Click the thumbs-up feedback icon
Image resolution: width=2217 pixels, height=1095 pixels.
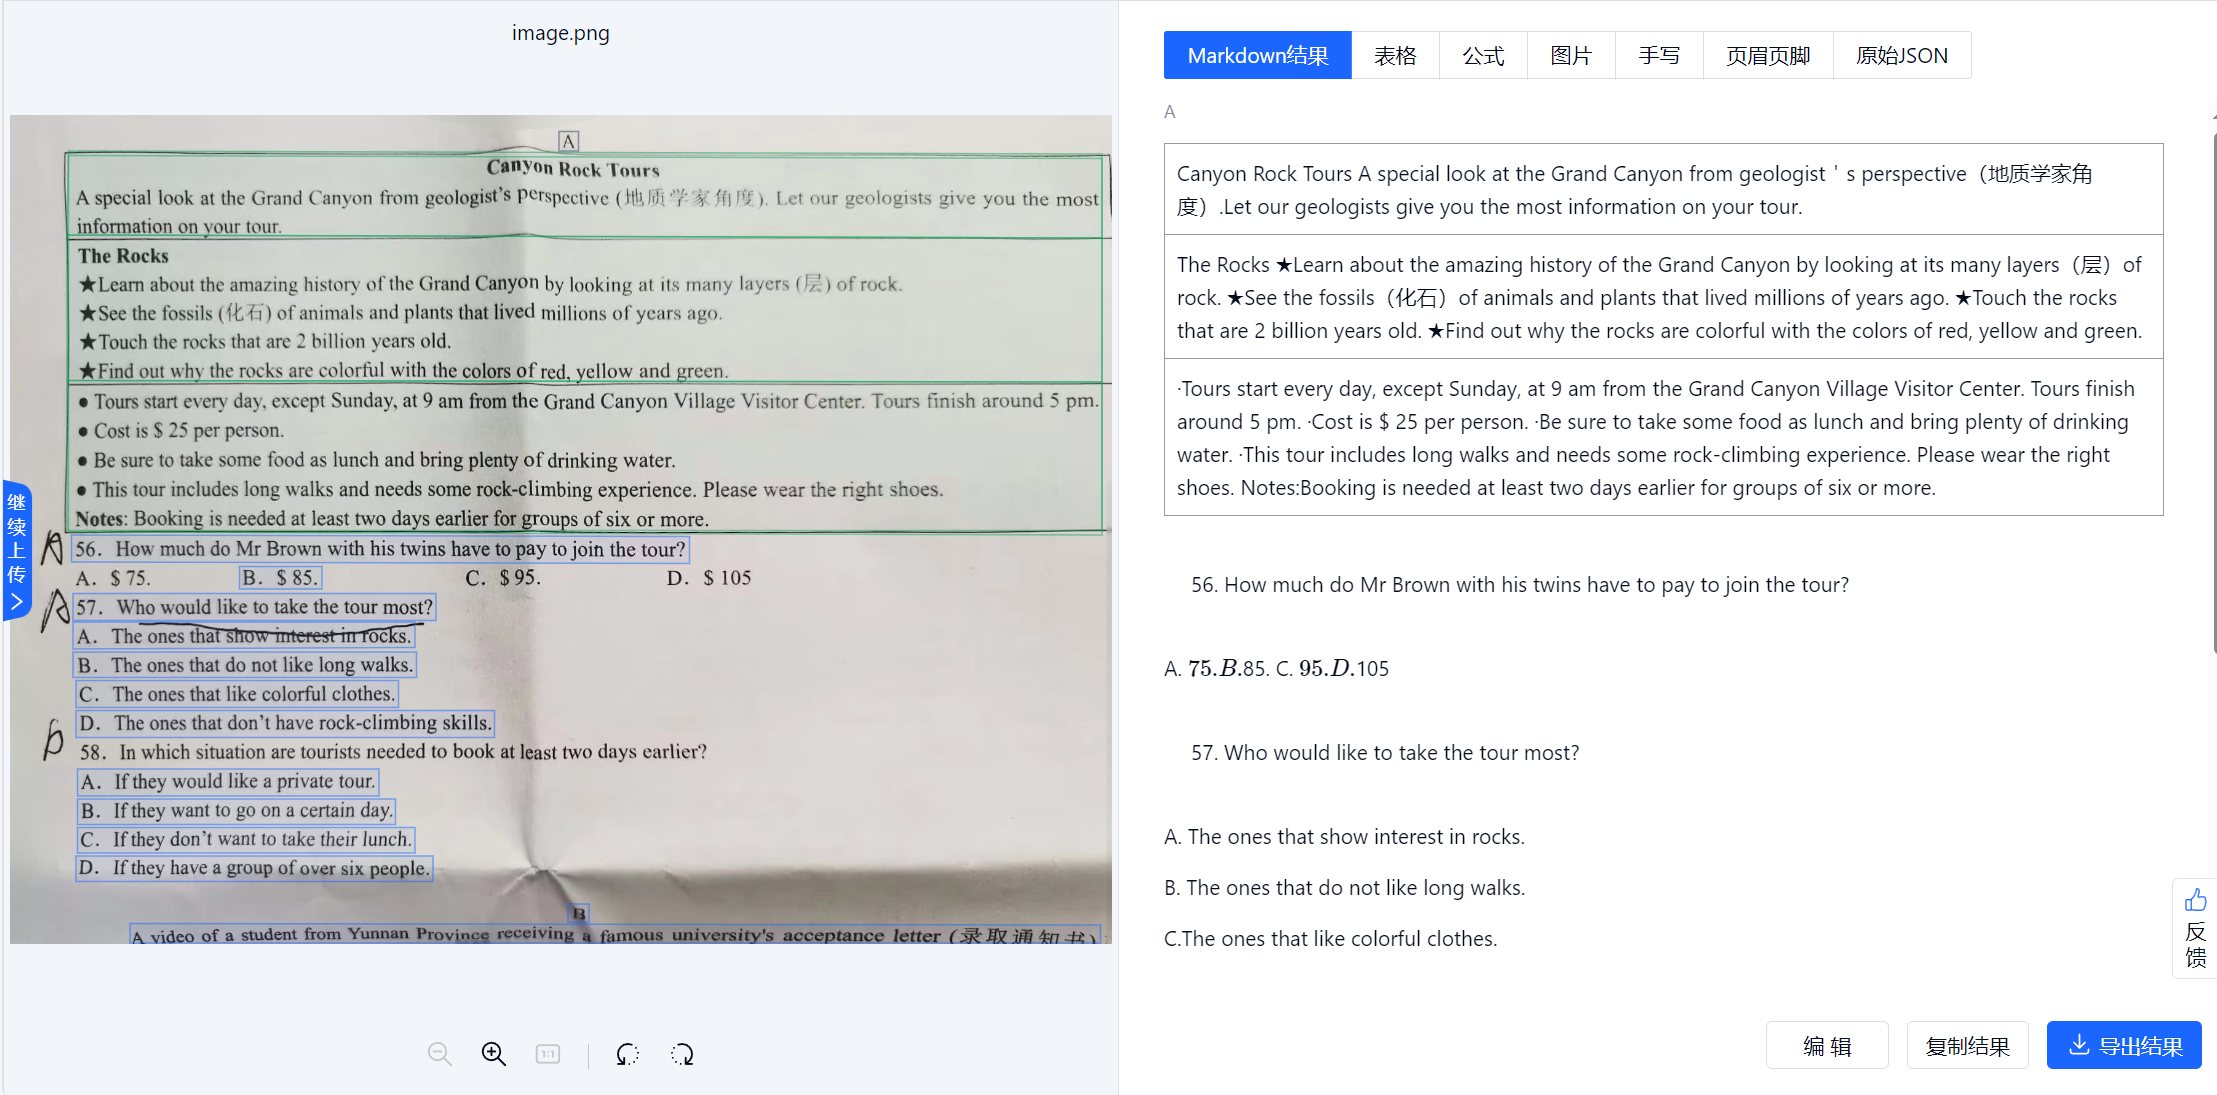coord(2195,900)
